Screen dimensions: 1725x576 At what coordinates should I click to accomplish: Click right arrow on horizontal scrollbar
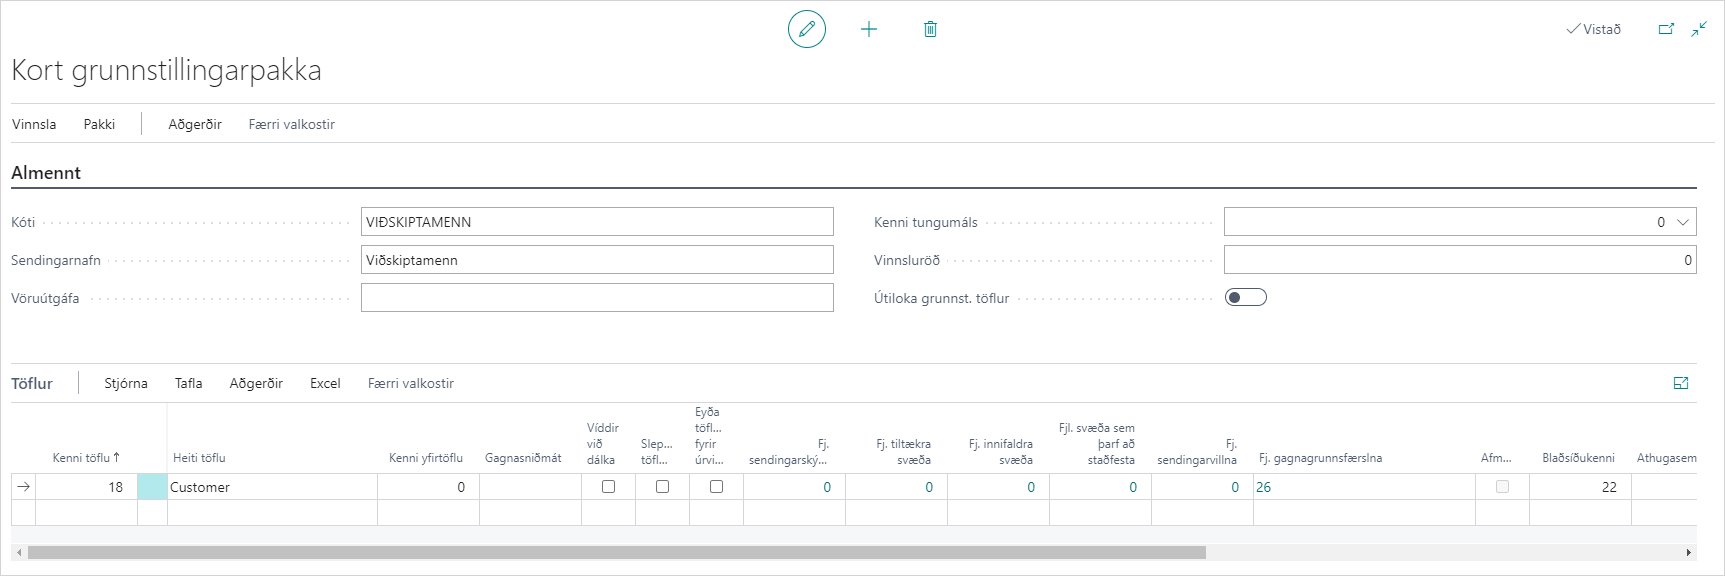point(1689,552)
